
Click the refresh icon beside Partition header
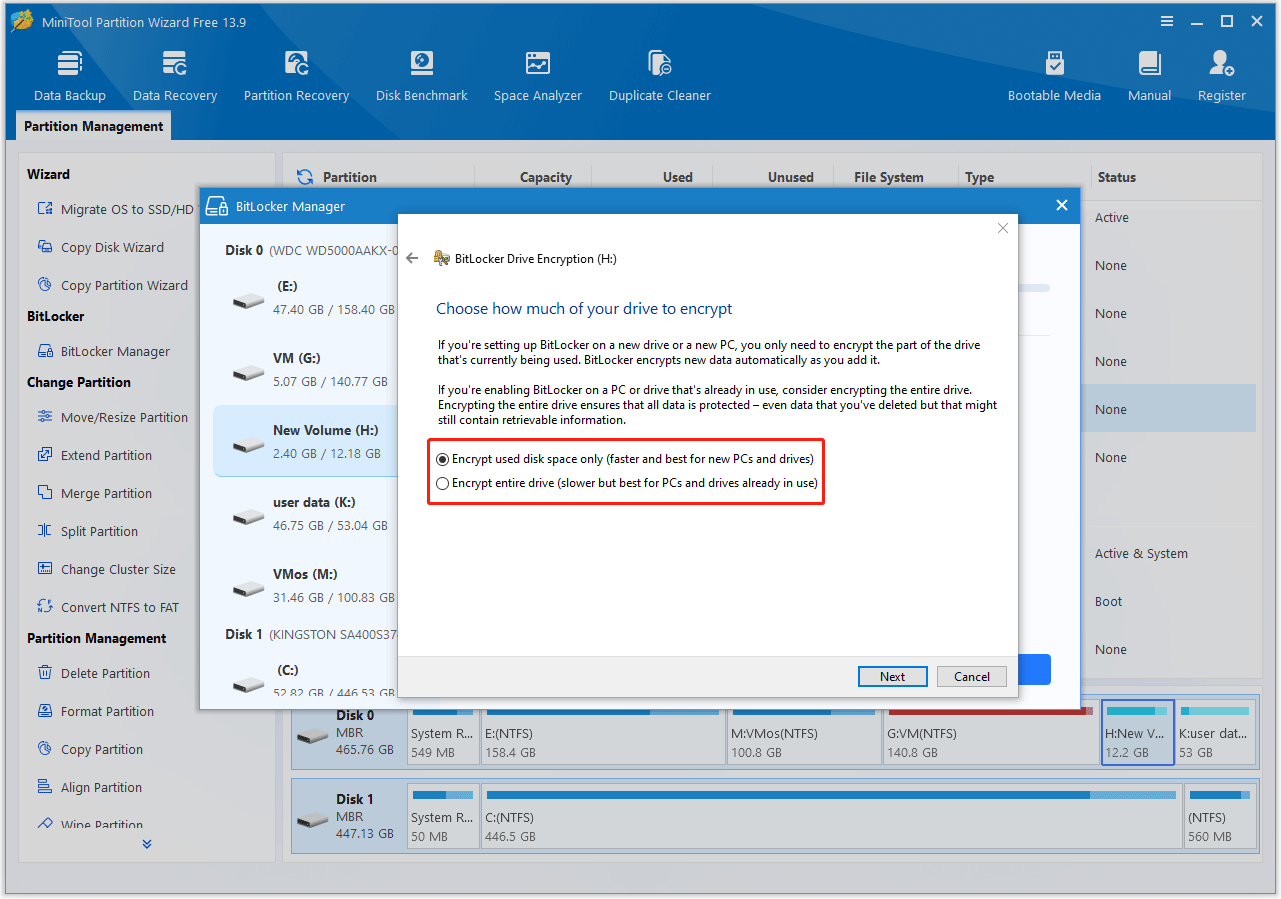305,177
